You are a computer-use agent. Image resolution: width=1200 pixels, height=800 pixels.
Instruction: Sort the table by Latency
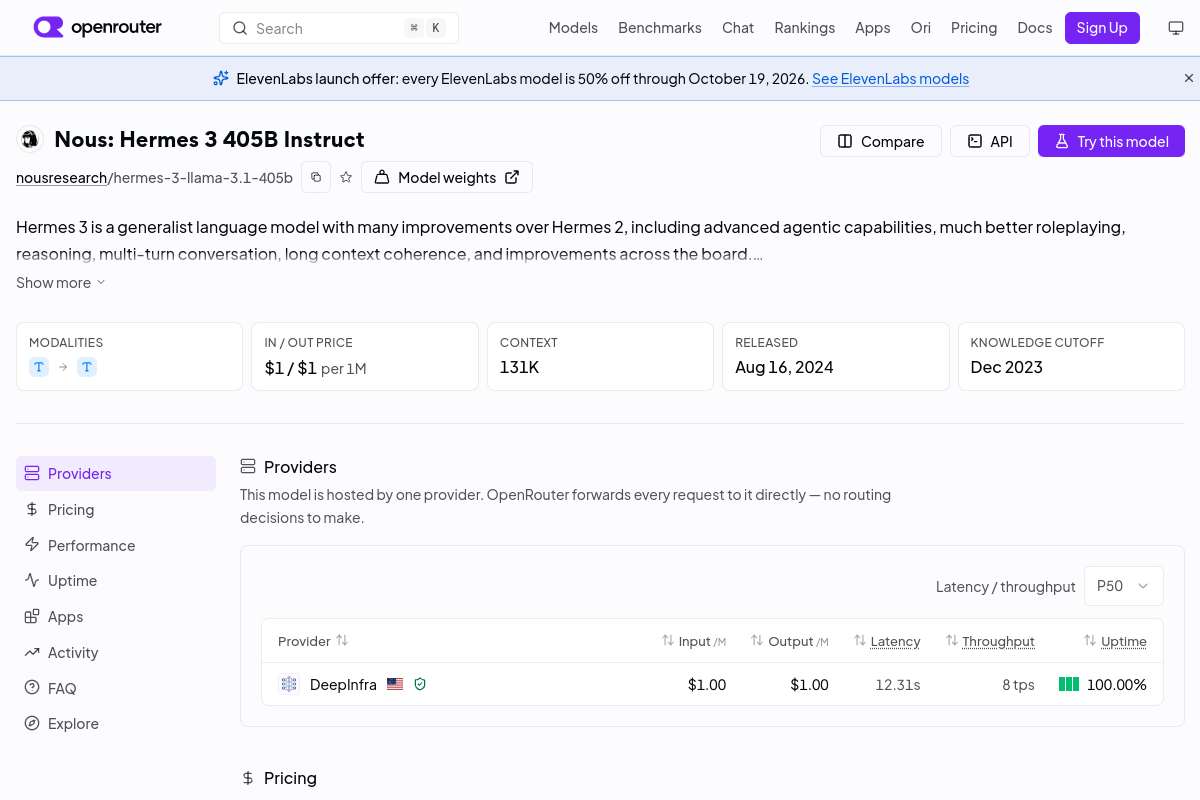point(887,641)
